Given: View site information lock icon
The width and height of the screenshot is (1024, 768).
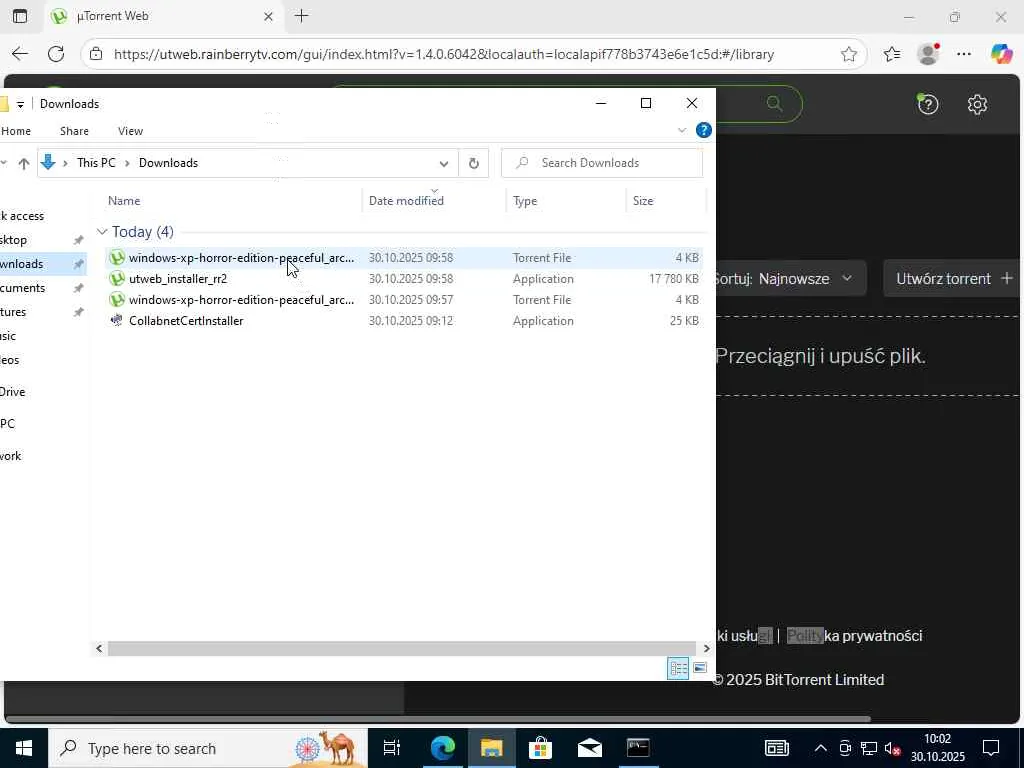Looking at the screenshot, I should 96,54.
